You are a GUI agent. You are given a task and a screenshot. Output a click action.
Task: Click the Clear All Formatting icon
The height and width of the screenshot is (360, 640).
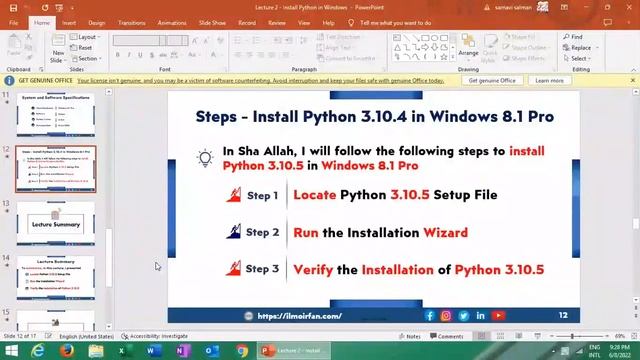pyautogui.click(x=220, y=40)
